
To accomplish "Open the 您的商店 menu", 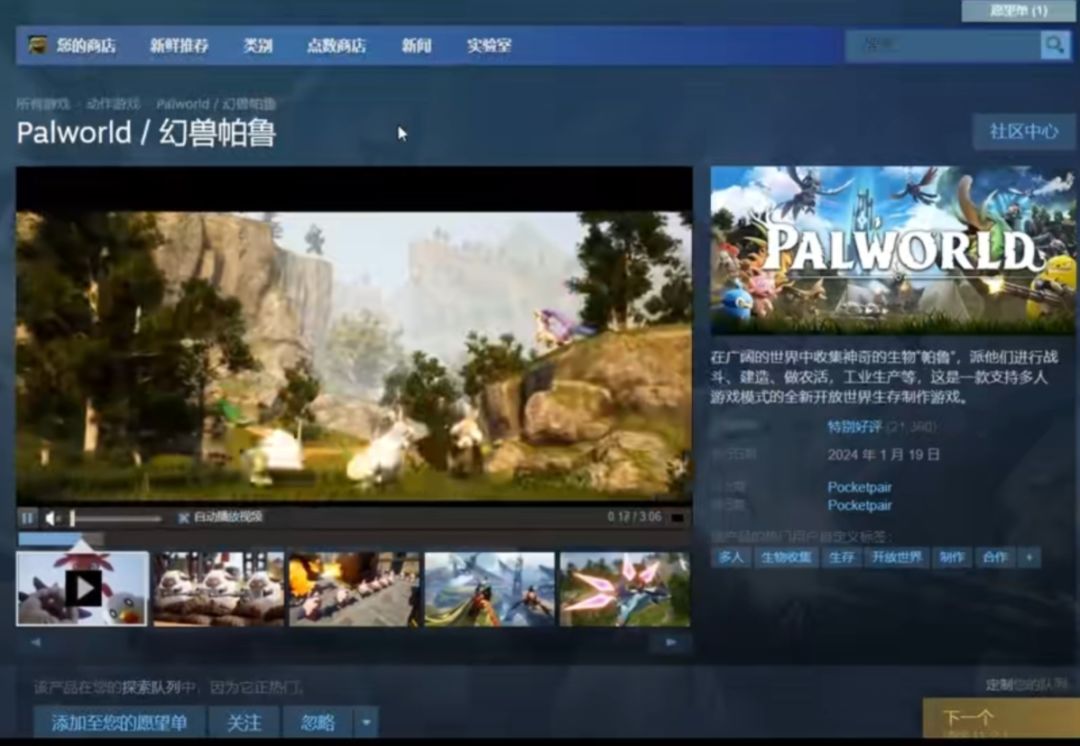I will click(x=86, y=45).
